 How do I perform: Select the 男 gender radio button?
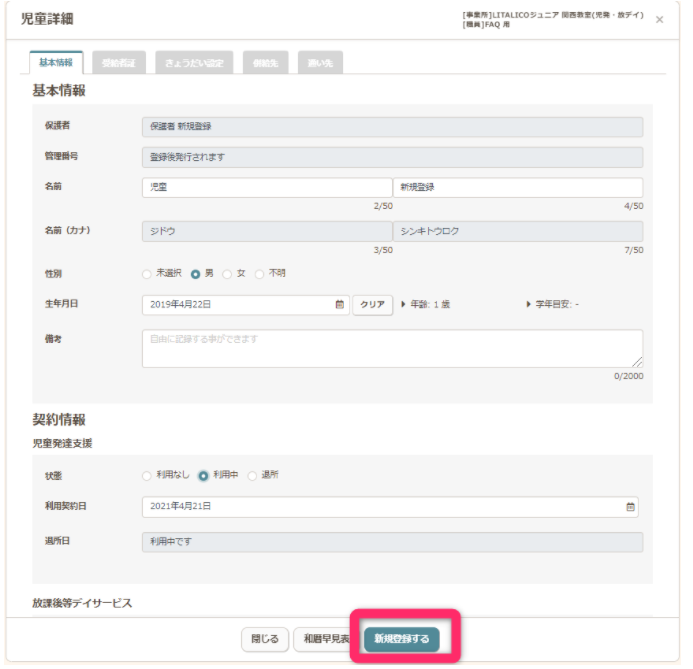pos(196,273)
